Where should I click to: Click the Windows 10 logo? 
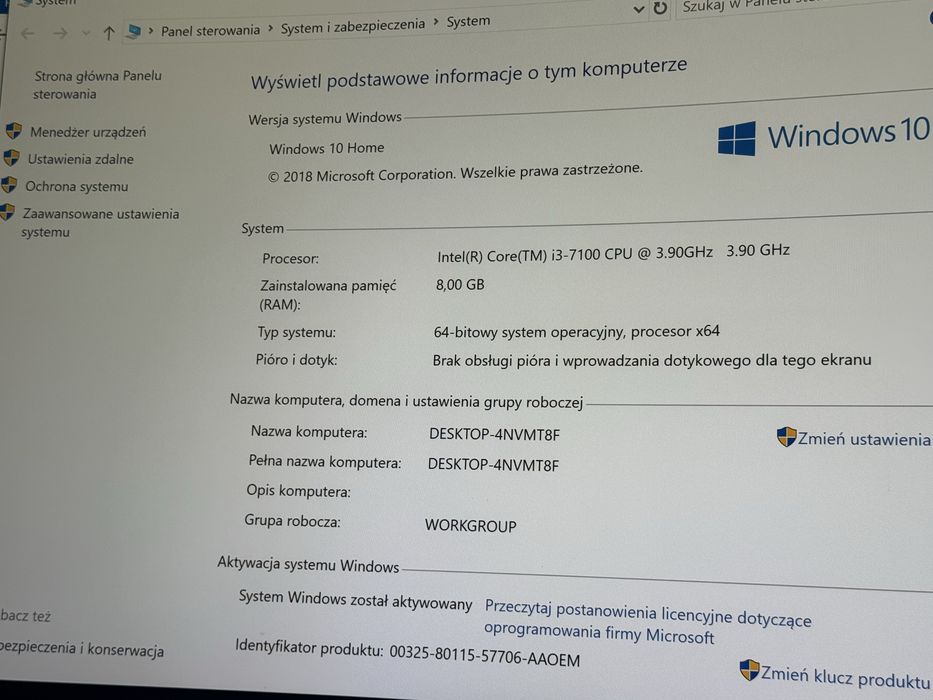824,135
